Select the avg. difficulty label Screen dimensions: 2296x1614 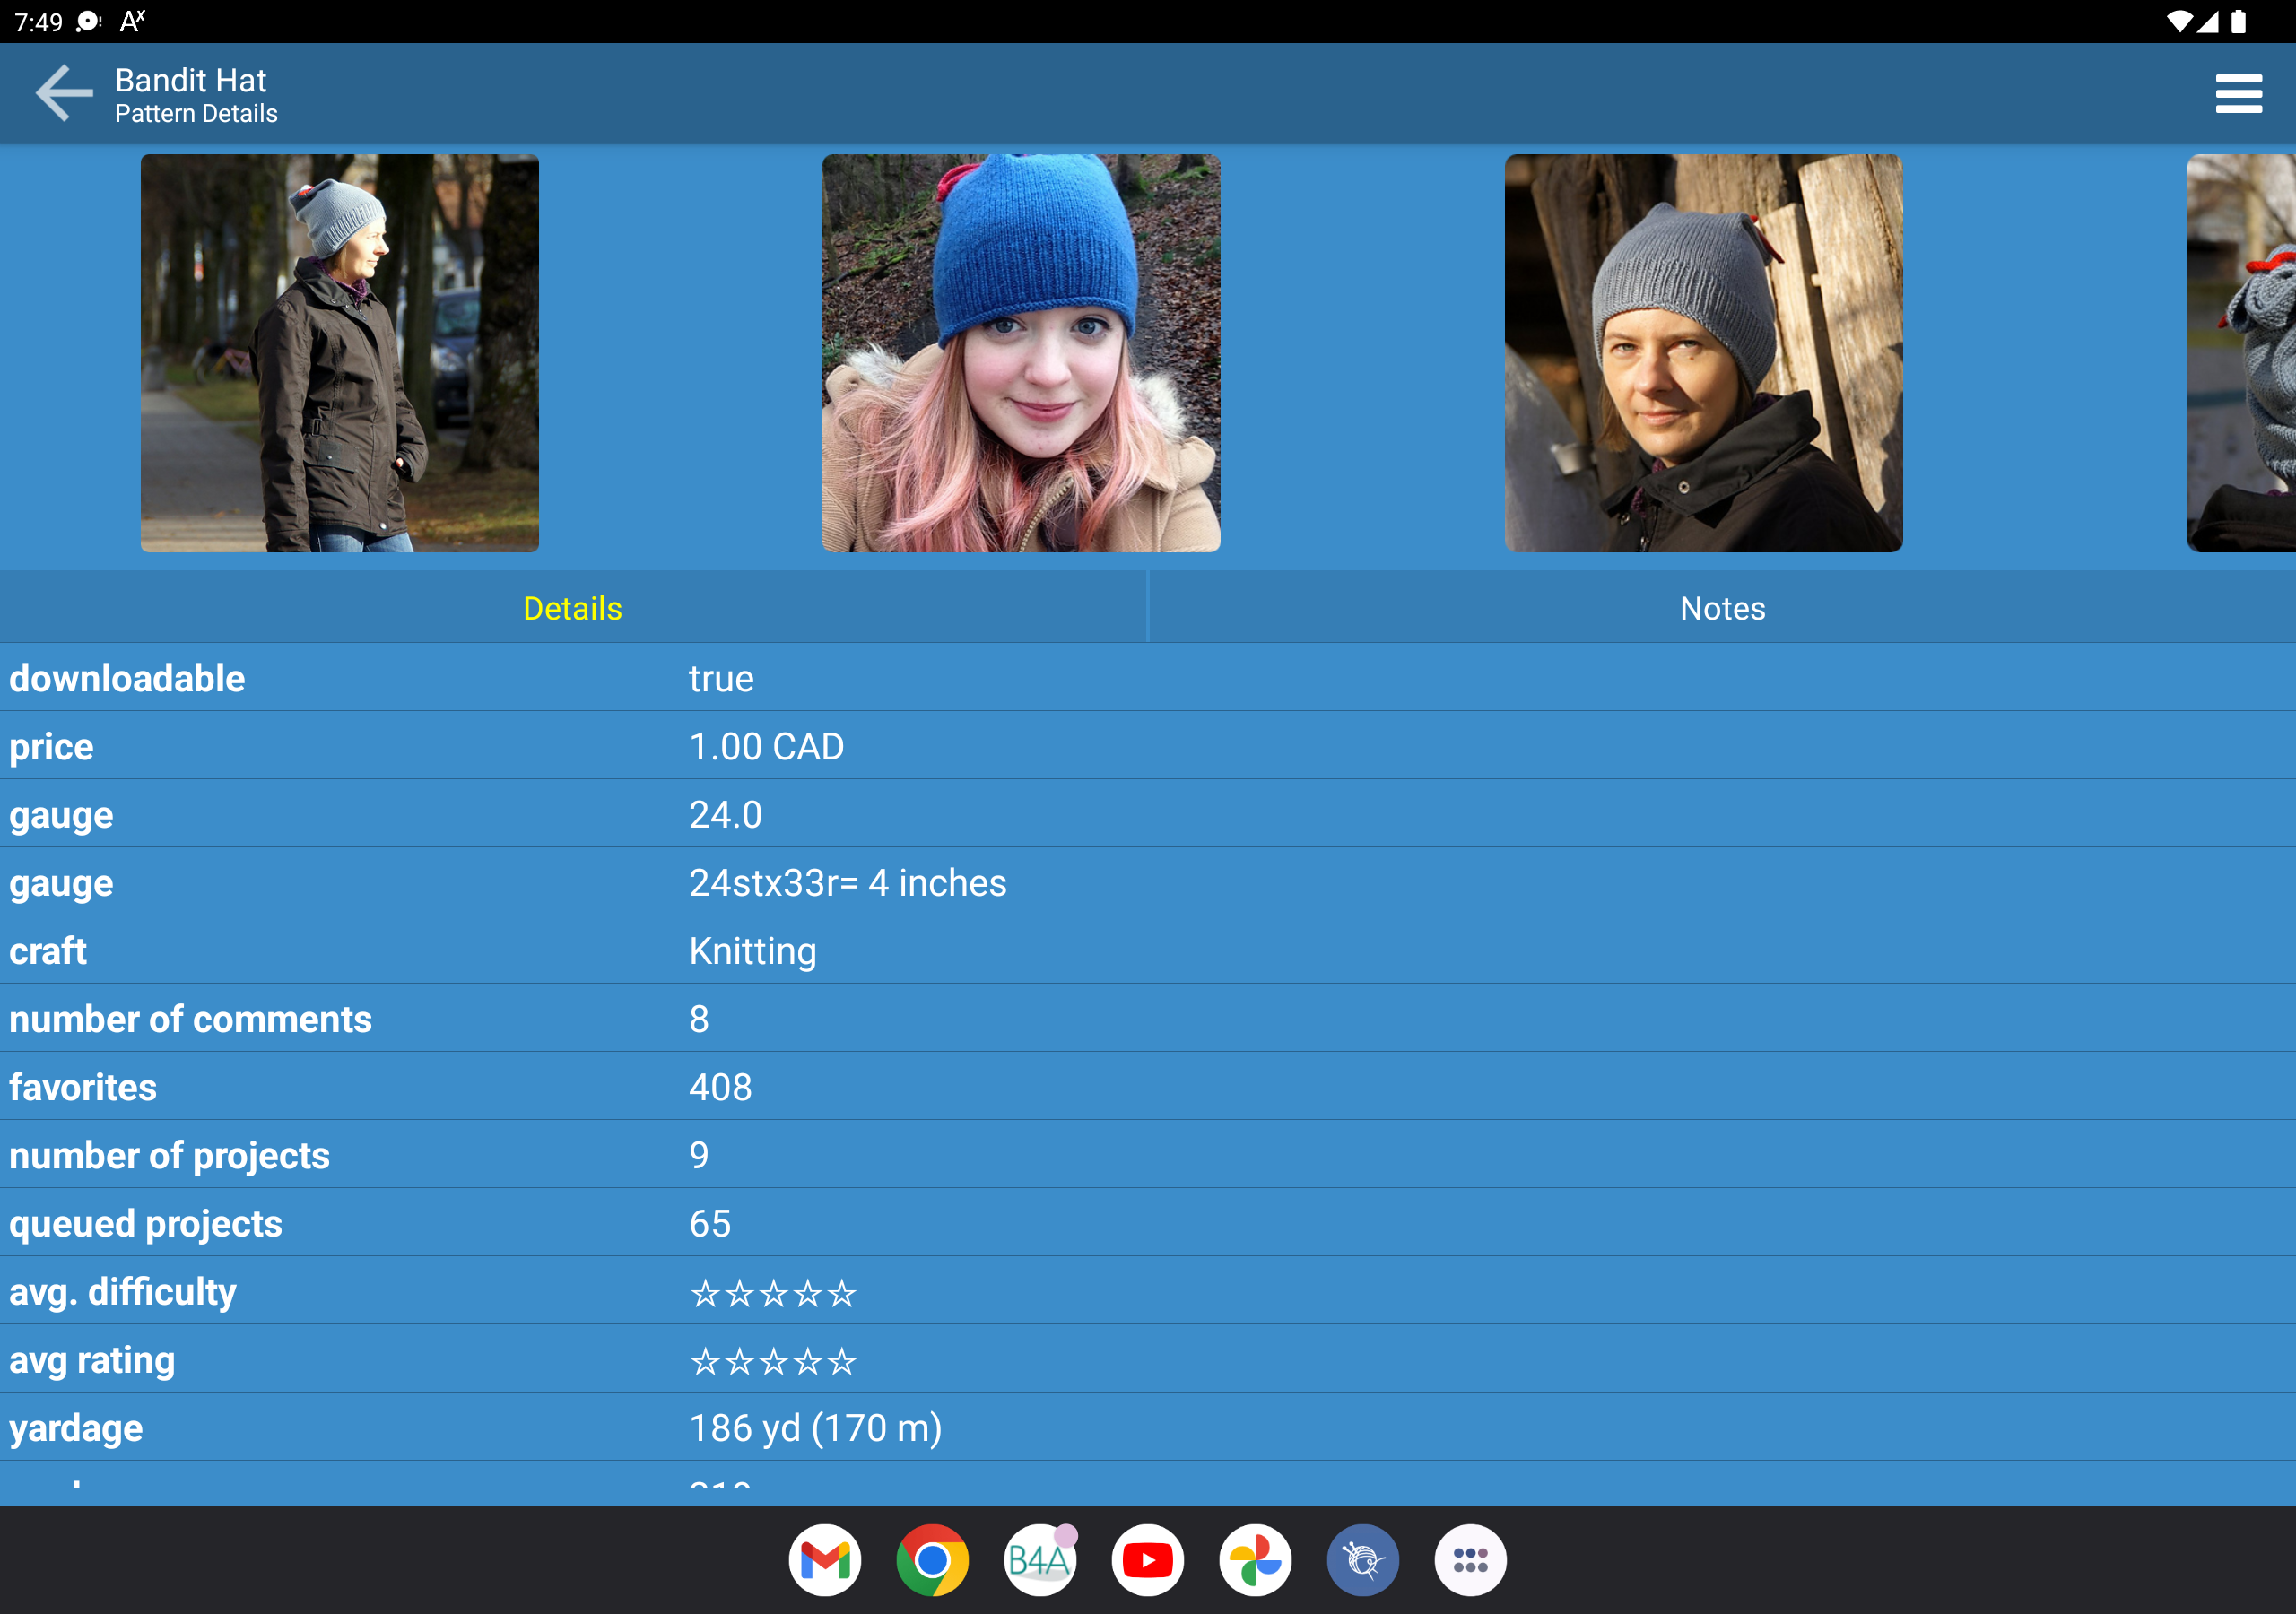coord(123,1291)
